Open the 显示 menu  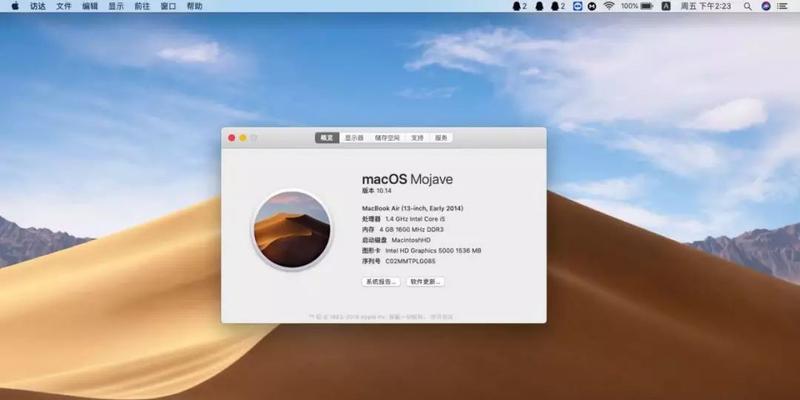116,6
